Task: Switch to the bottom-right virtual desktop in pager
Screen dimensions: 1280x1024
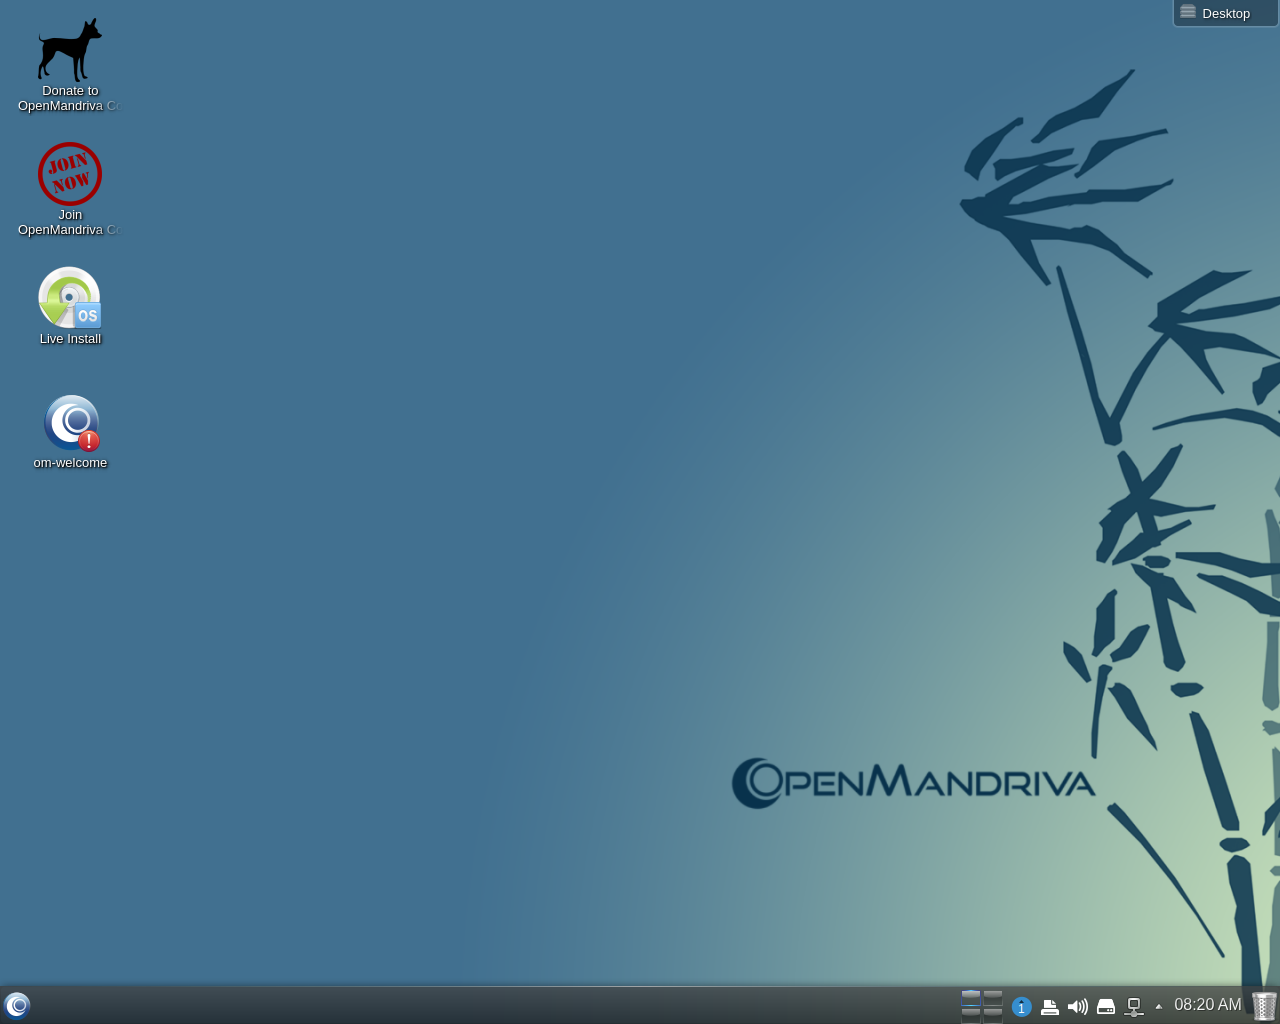Action: pyautogui.click(x=993, y=1015)
